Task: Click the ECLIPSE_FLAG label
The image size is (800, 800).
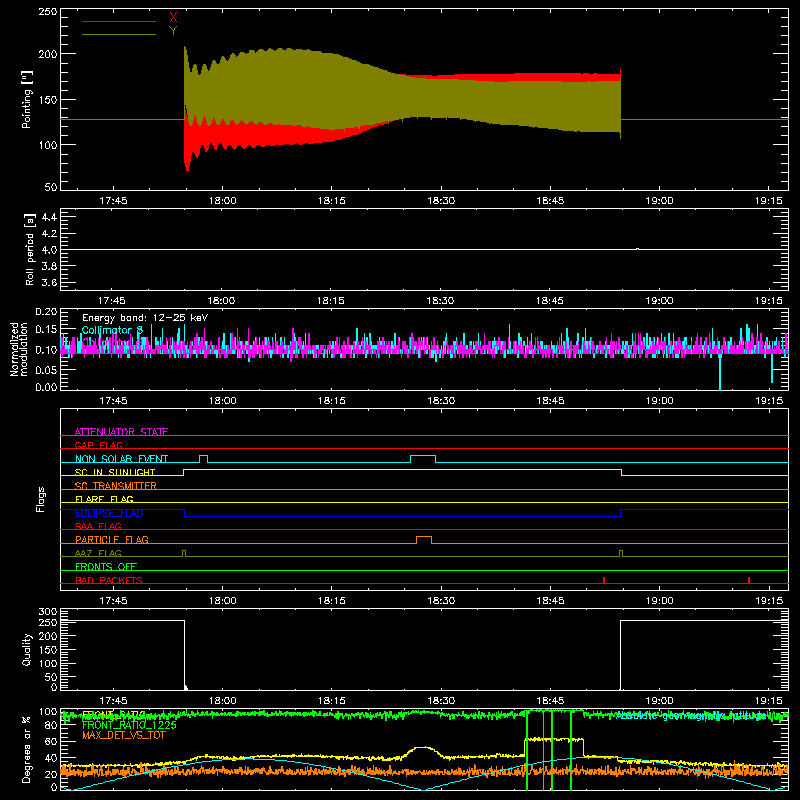Action: tap(109, 513)
